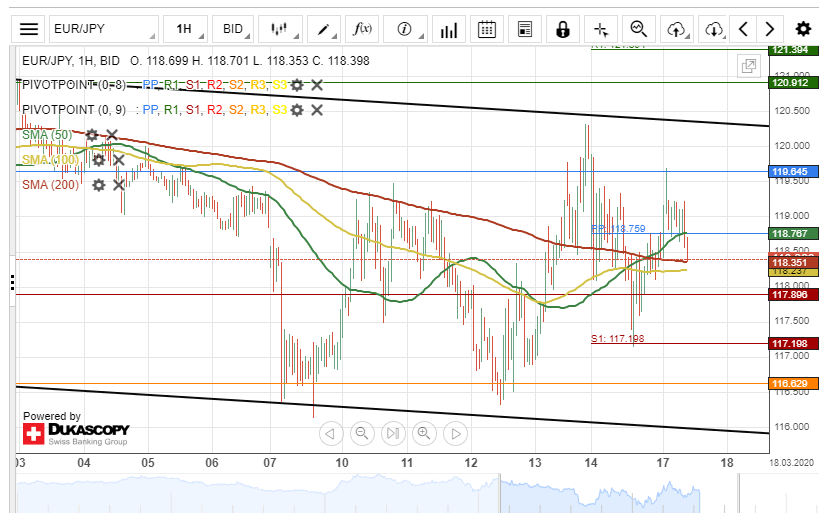Screen dimensions: 829x521
Task: Open the candlestick chart type selector
Action: (280, 29)
